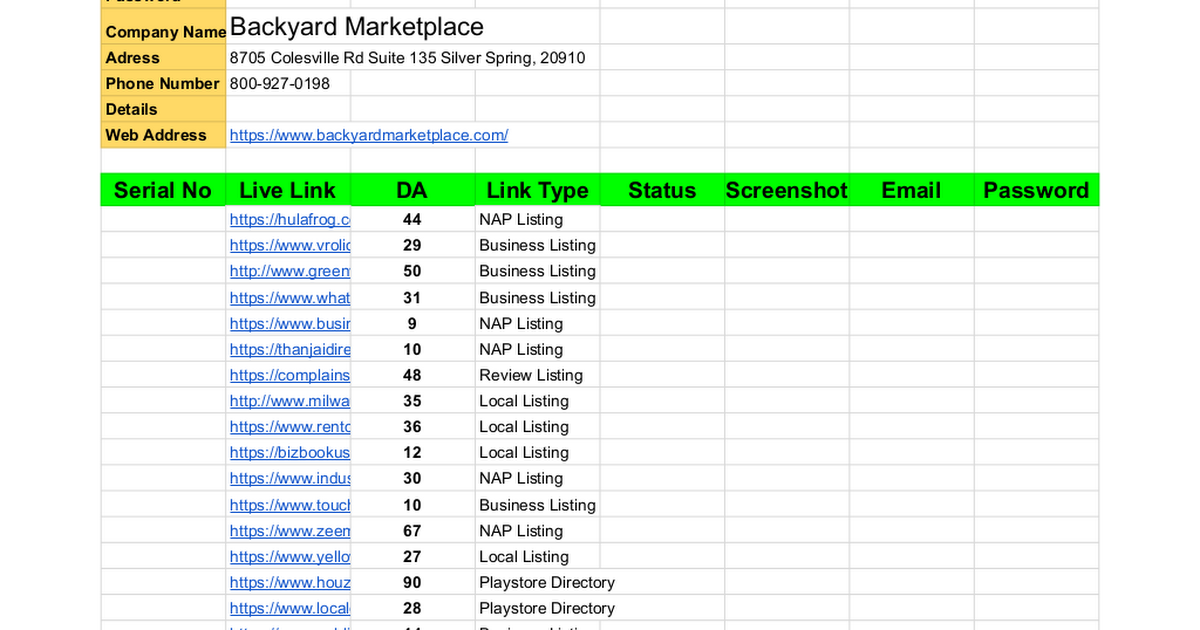Open the https://www.touch live link
This screenshot has width=1200, height=630.
(290, 505)
